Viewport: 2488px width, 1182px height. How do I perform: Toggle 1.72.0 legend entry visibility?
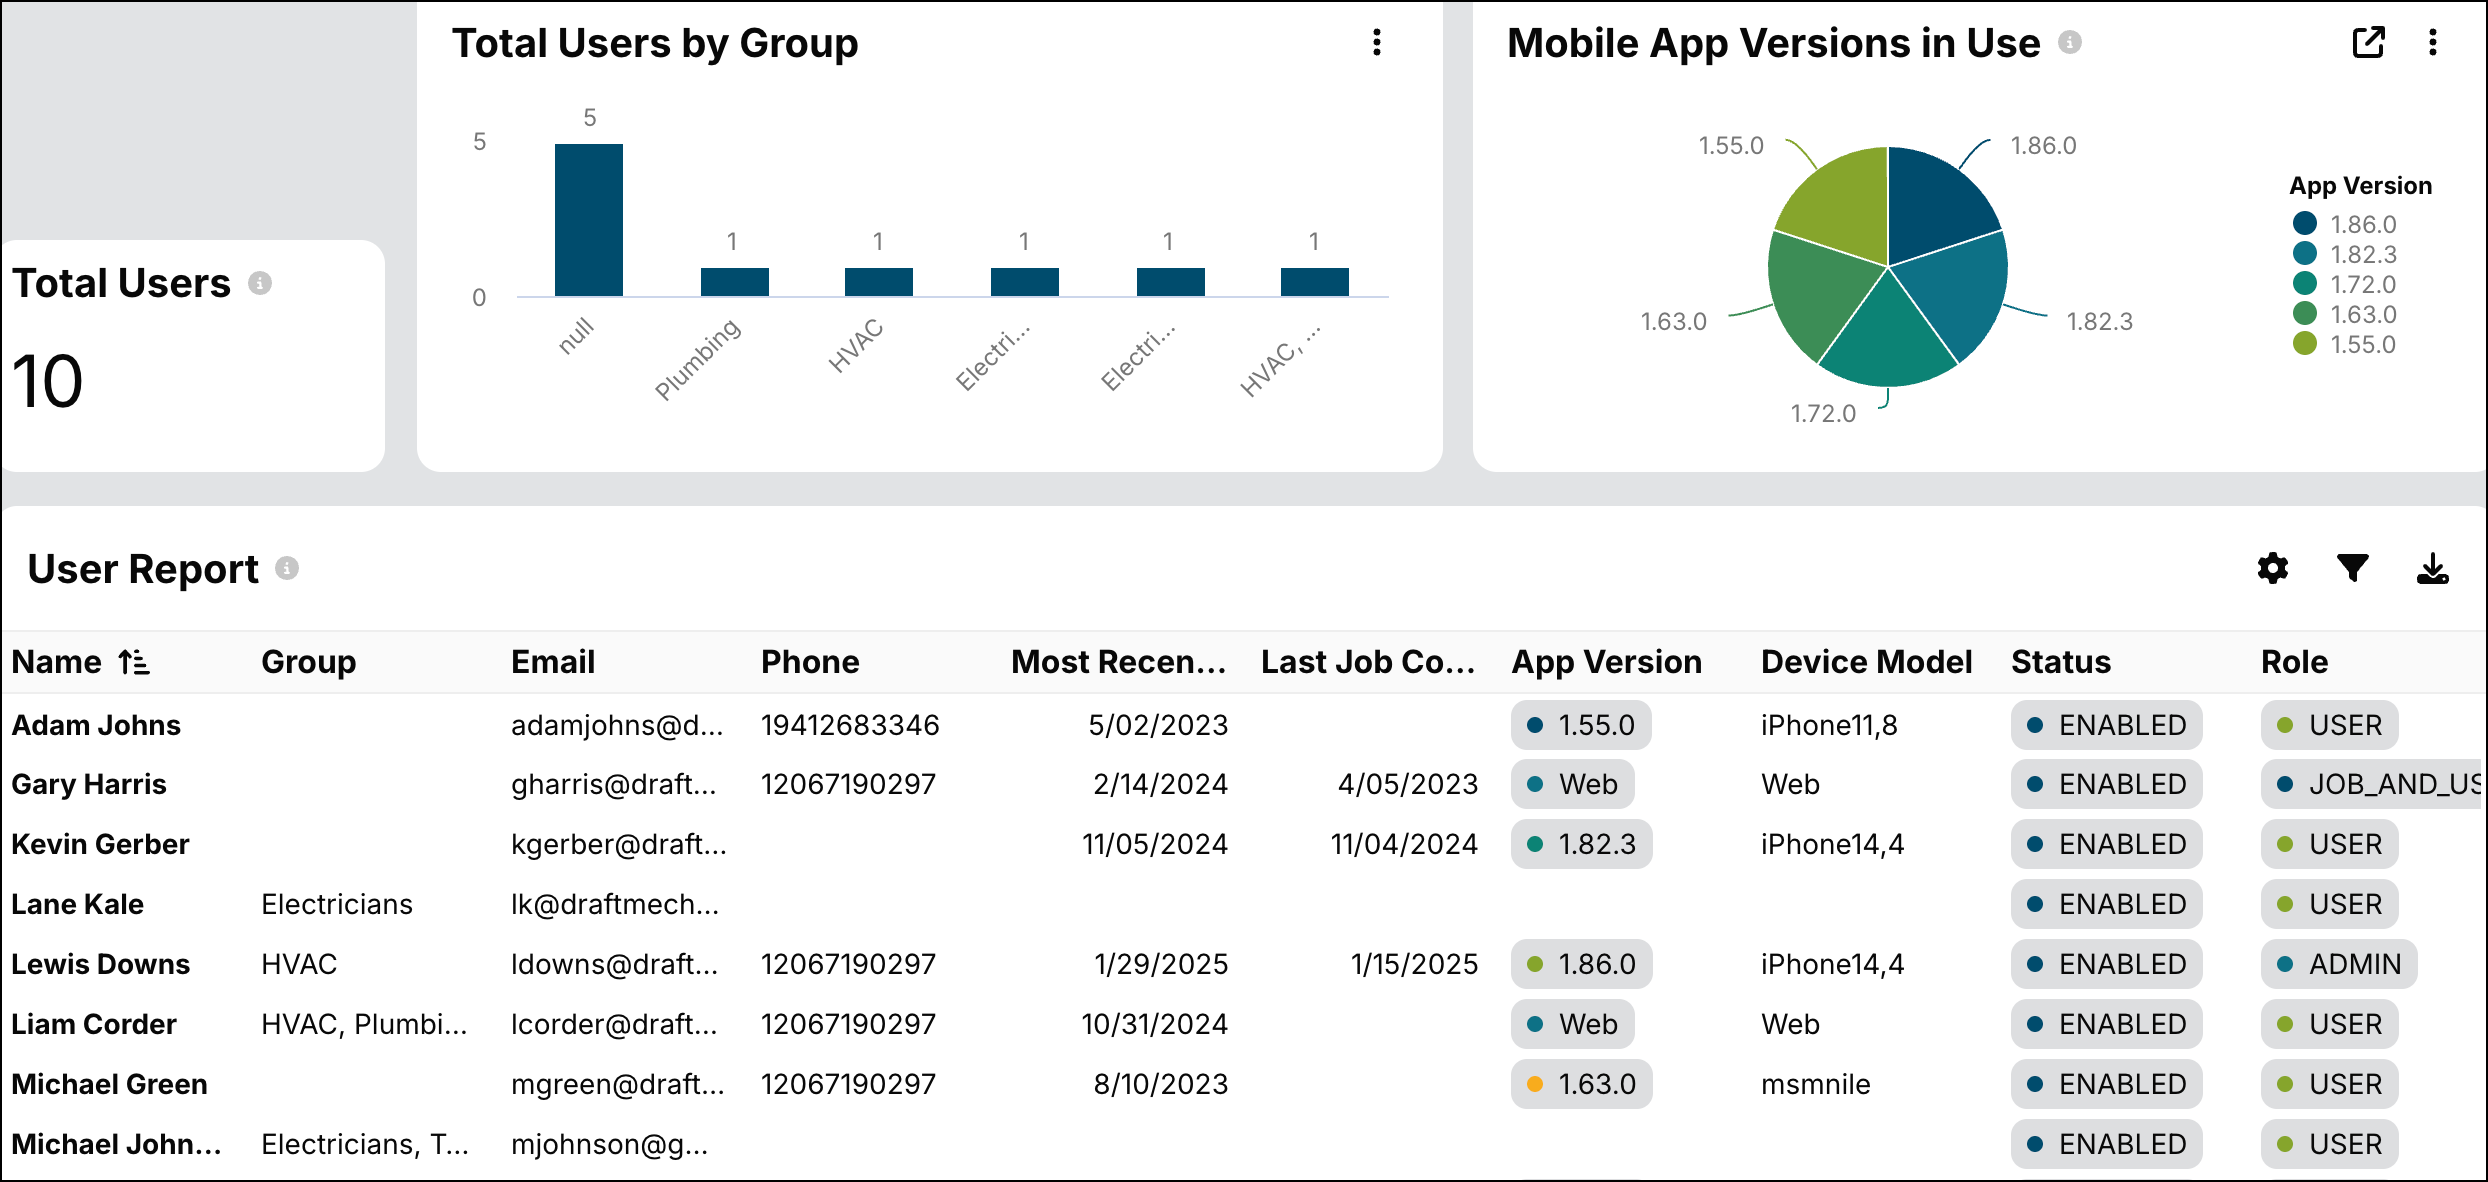pyautogui.click(x=2362, y=284)
